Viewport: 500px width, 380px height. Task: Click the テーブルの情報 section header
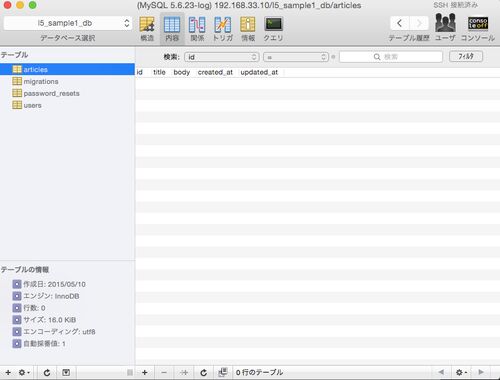tap(25, 270)
